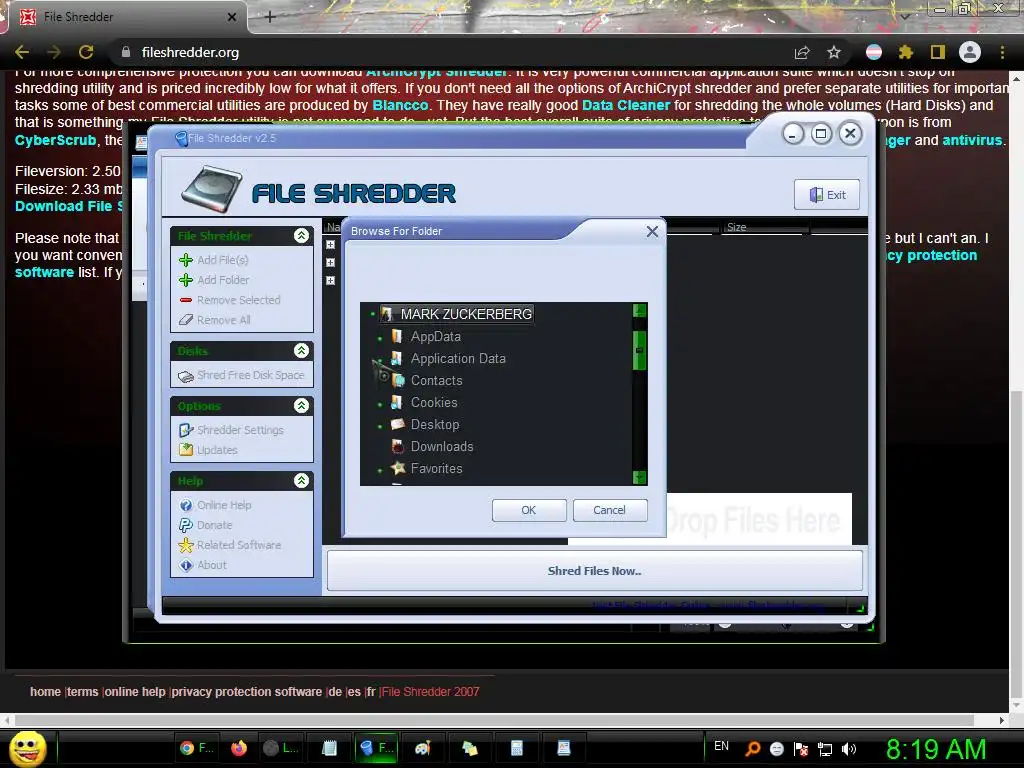Viewport: 1024px width, 768px height.
Task: Select the Desktop folder
Action: click(x=434, y=424)
